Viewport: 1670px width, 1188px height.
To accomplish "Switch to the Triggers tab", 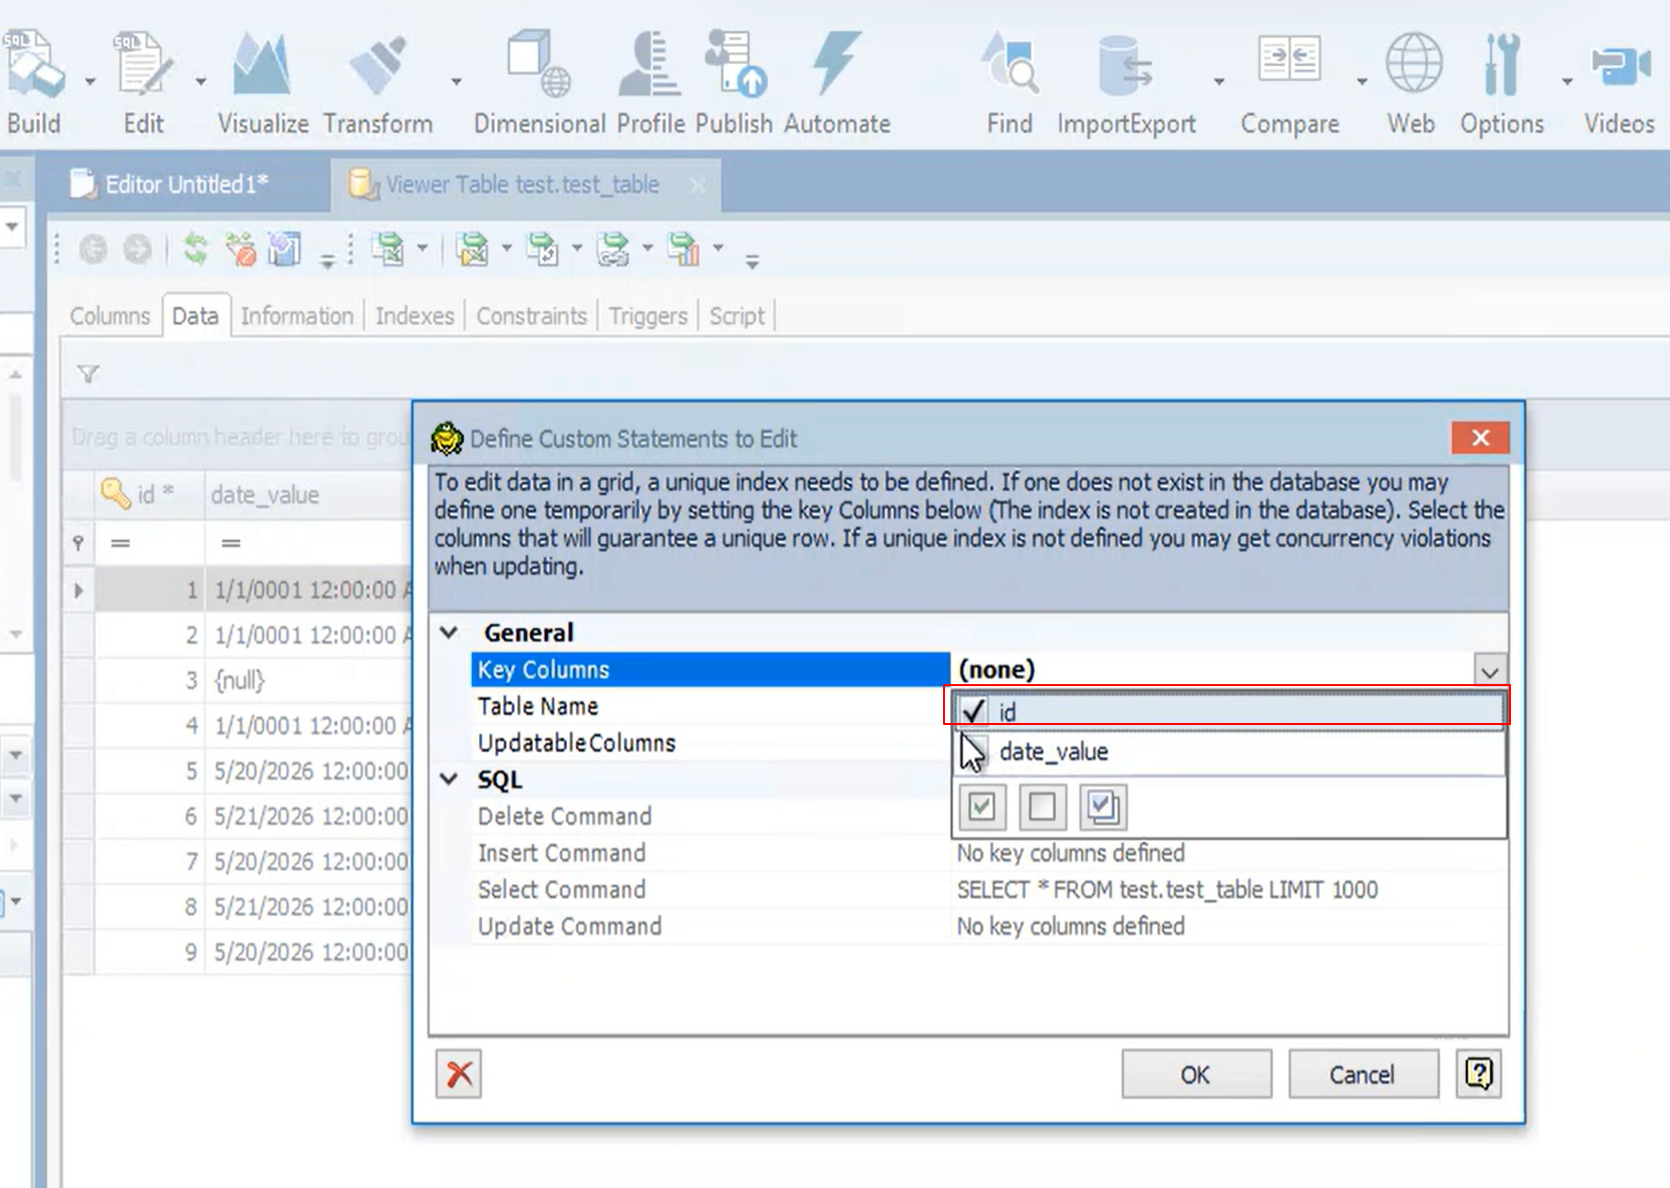I will tap(648, 316).
